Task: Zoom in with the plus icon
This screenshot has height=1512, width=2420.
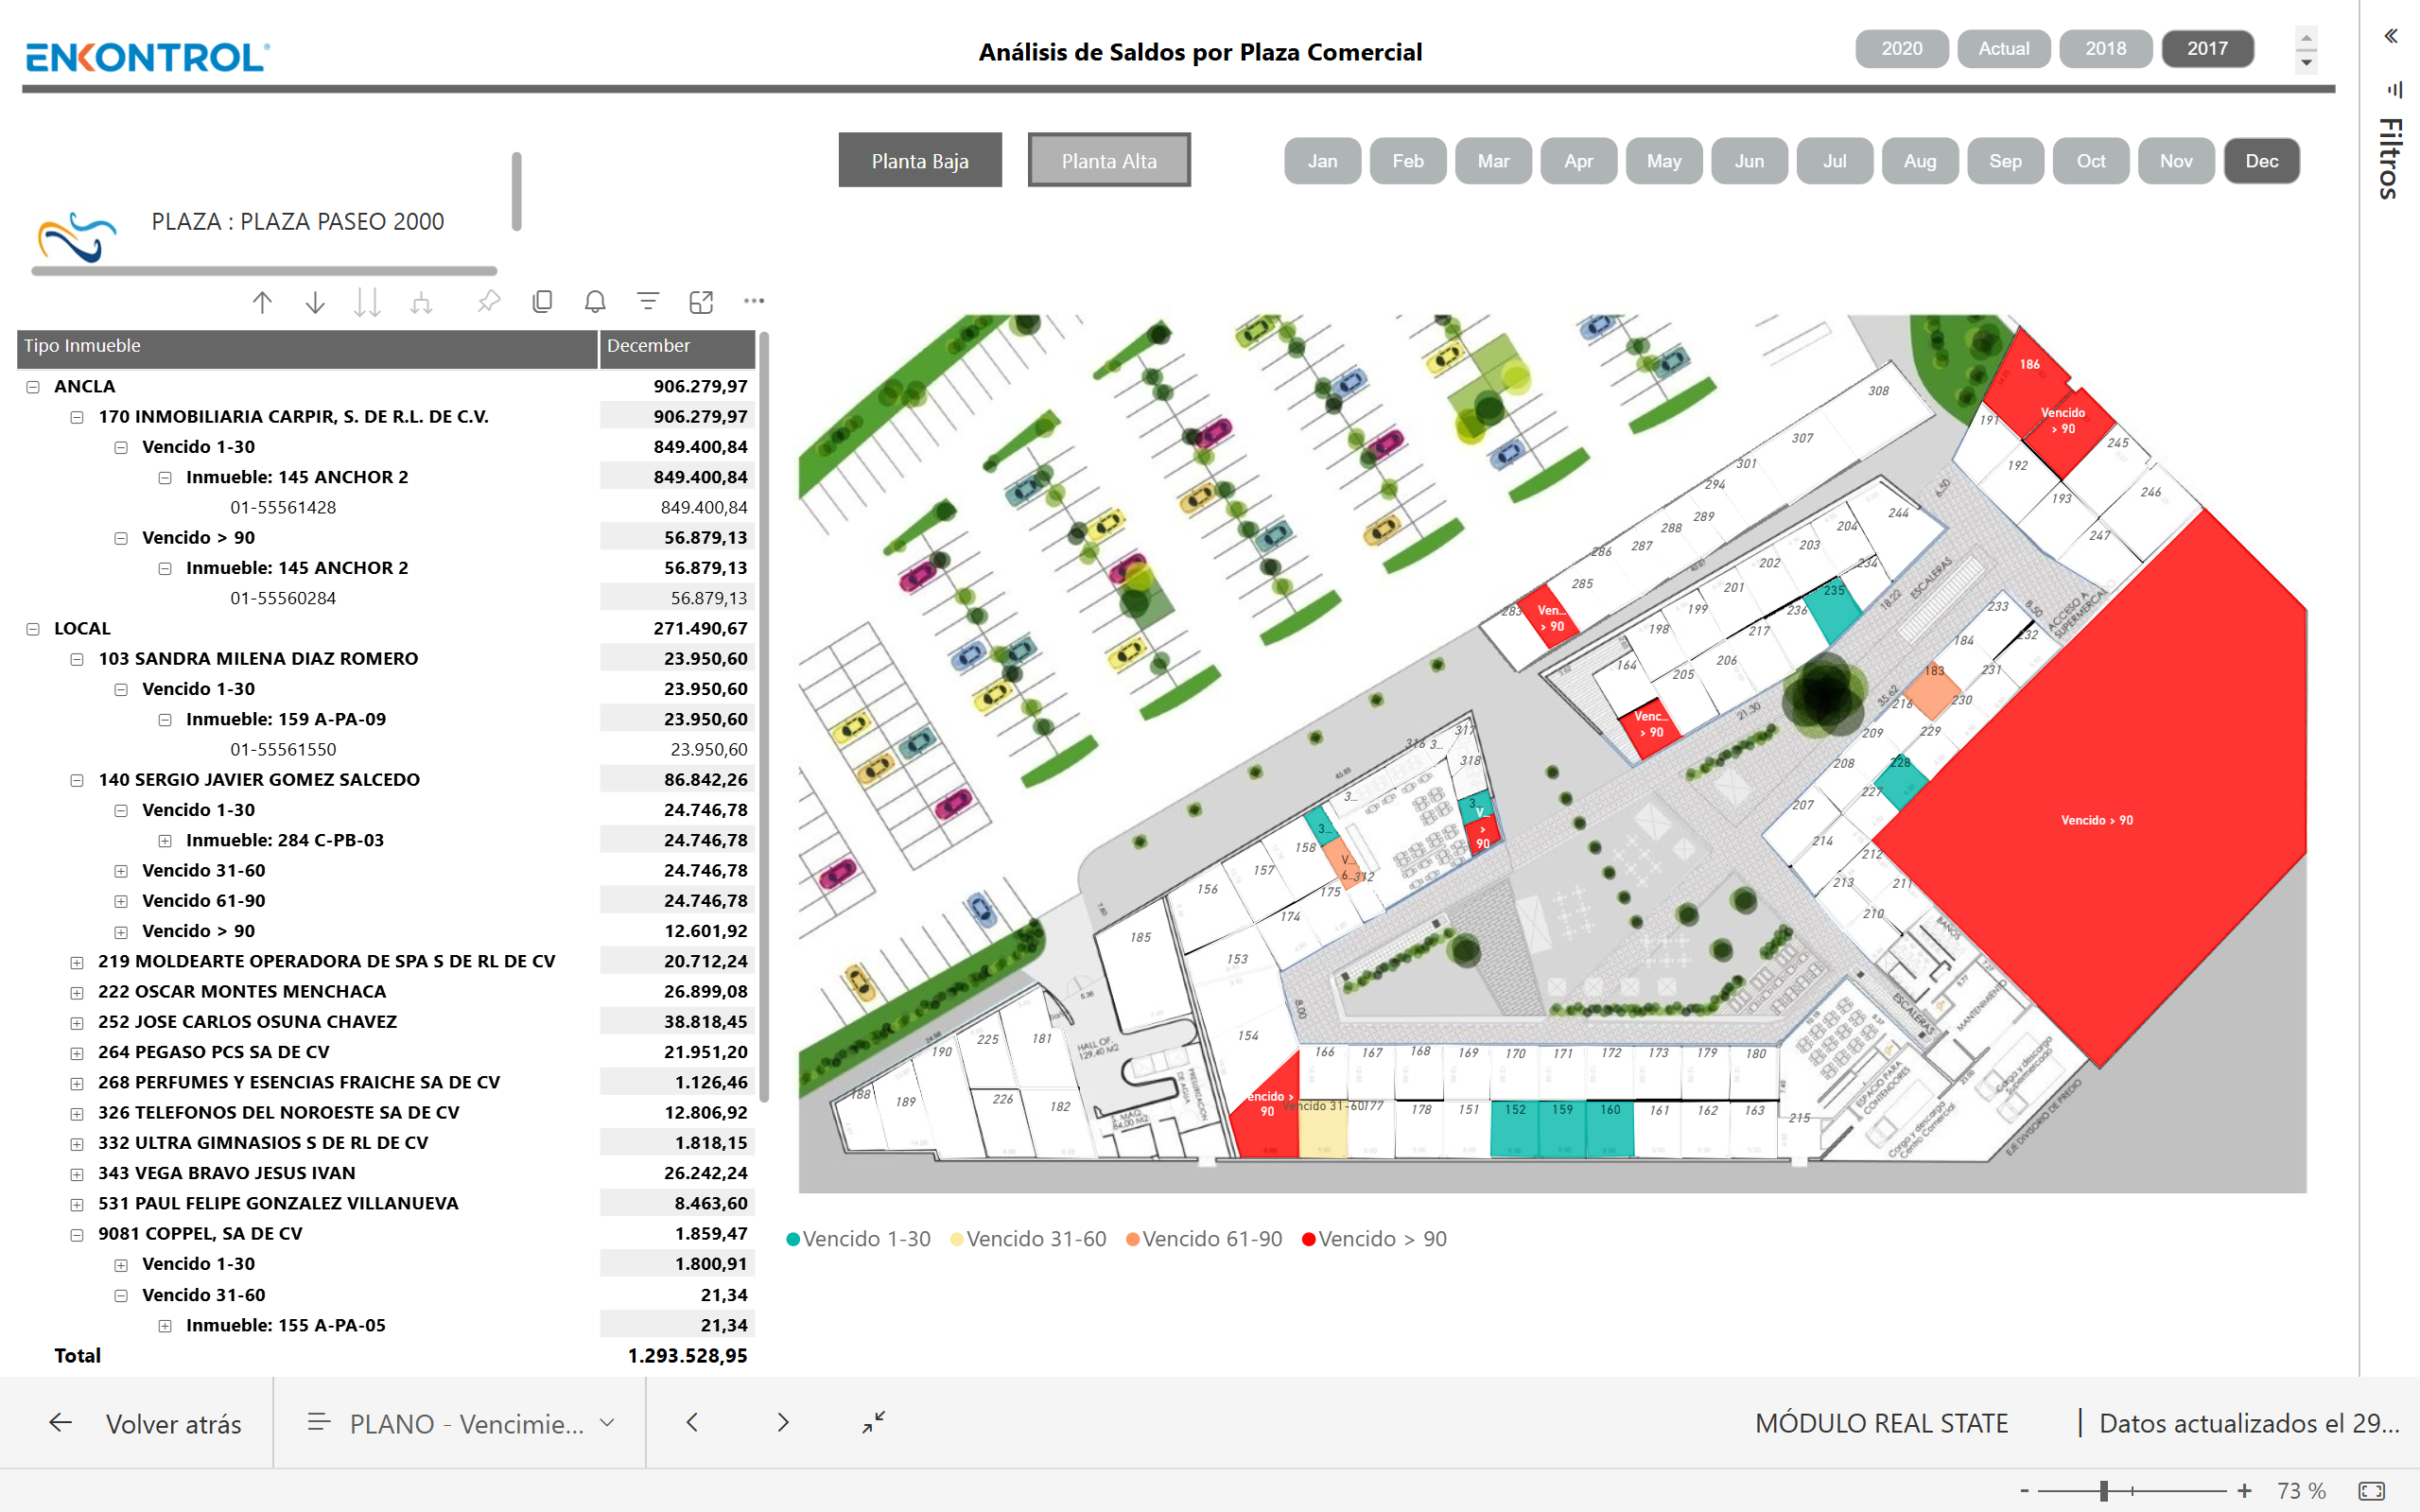Action: click(2244, 1491)
